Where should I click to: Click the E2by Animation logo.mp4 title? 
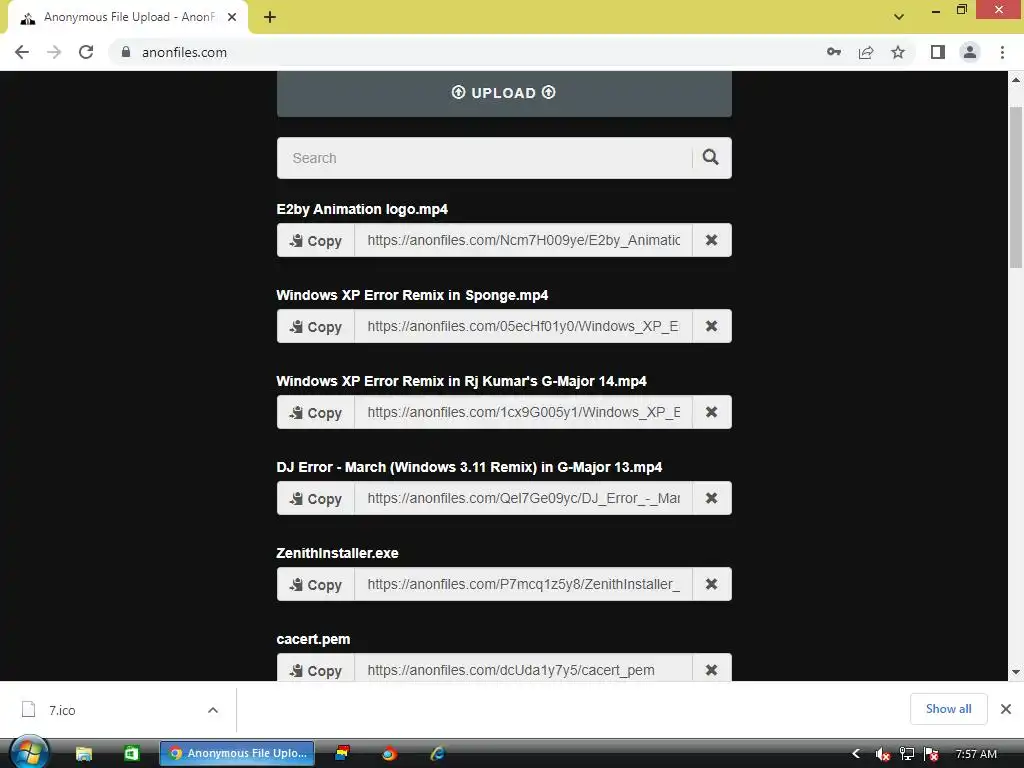362,210
